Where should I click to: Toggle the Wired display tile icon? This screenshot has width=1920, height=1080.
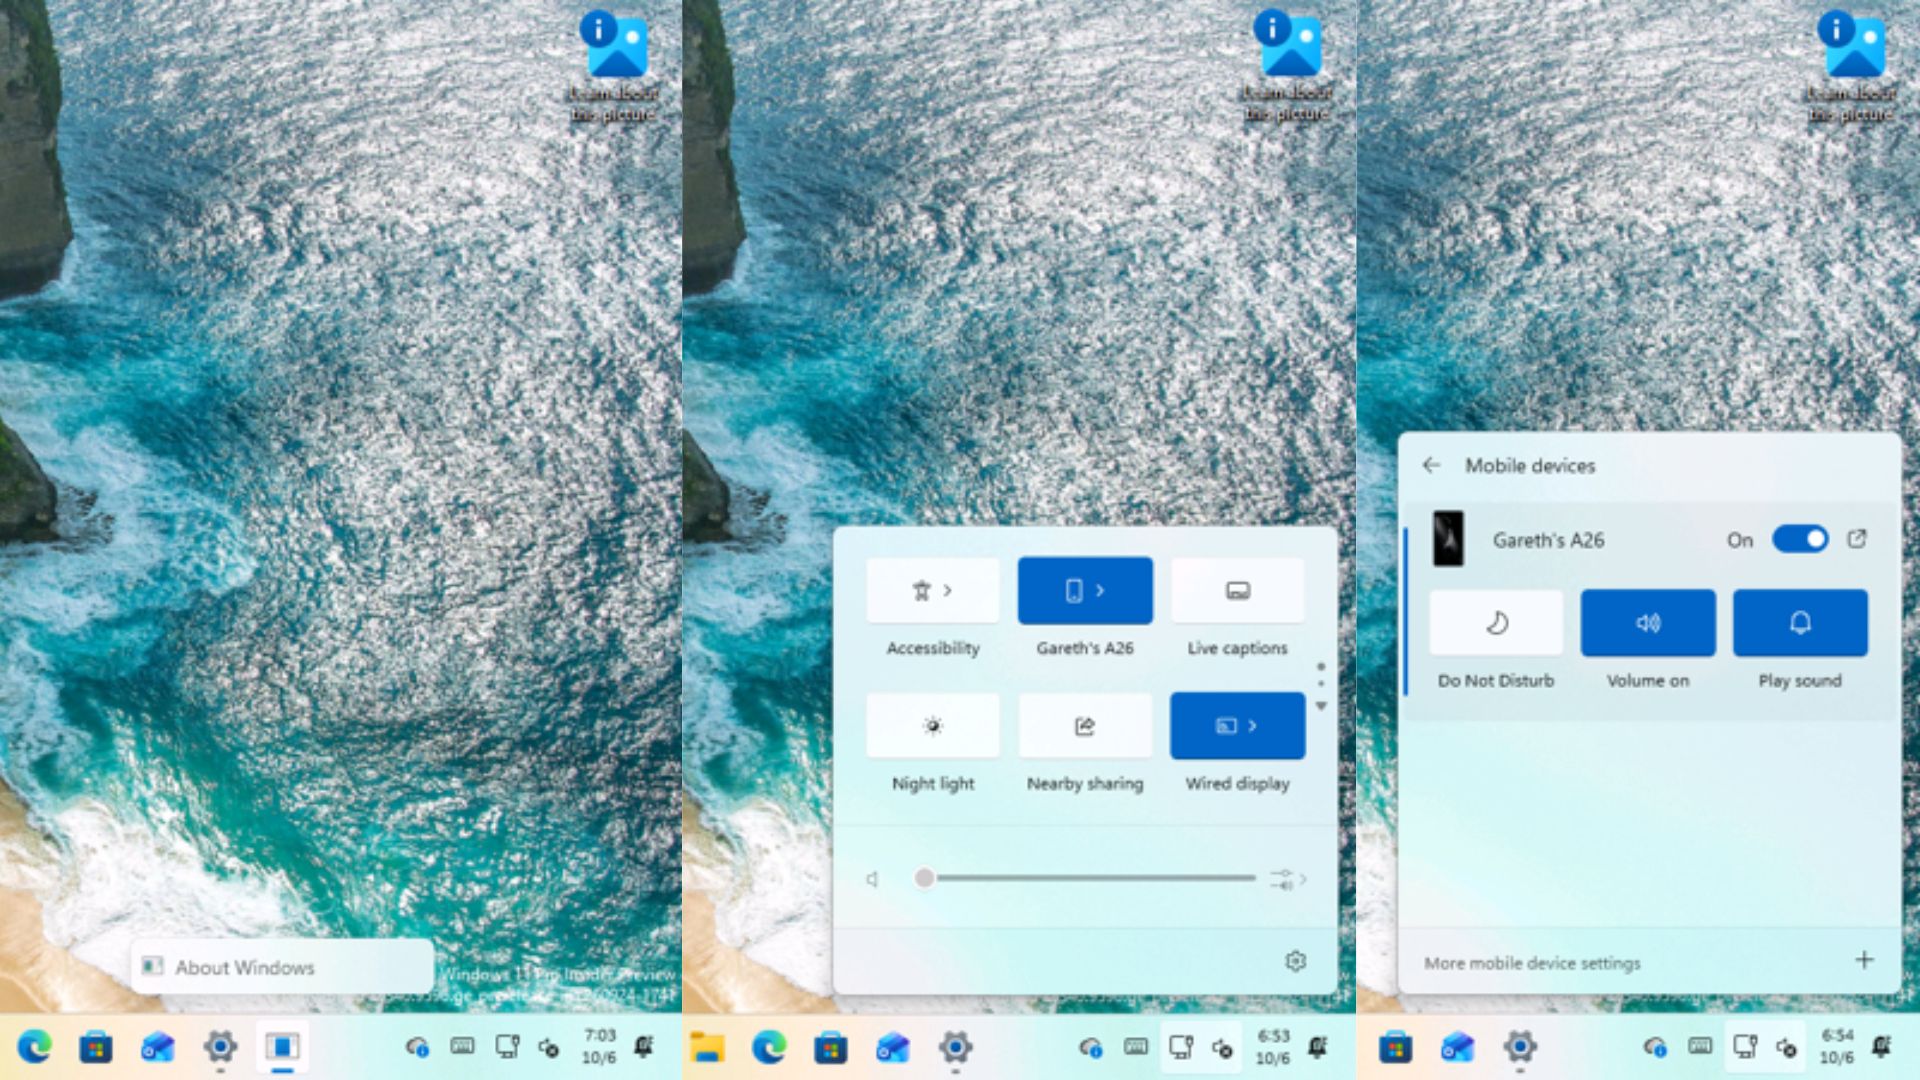[x=1226, y=726]
